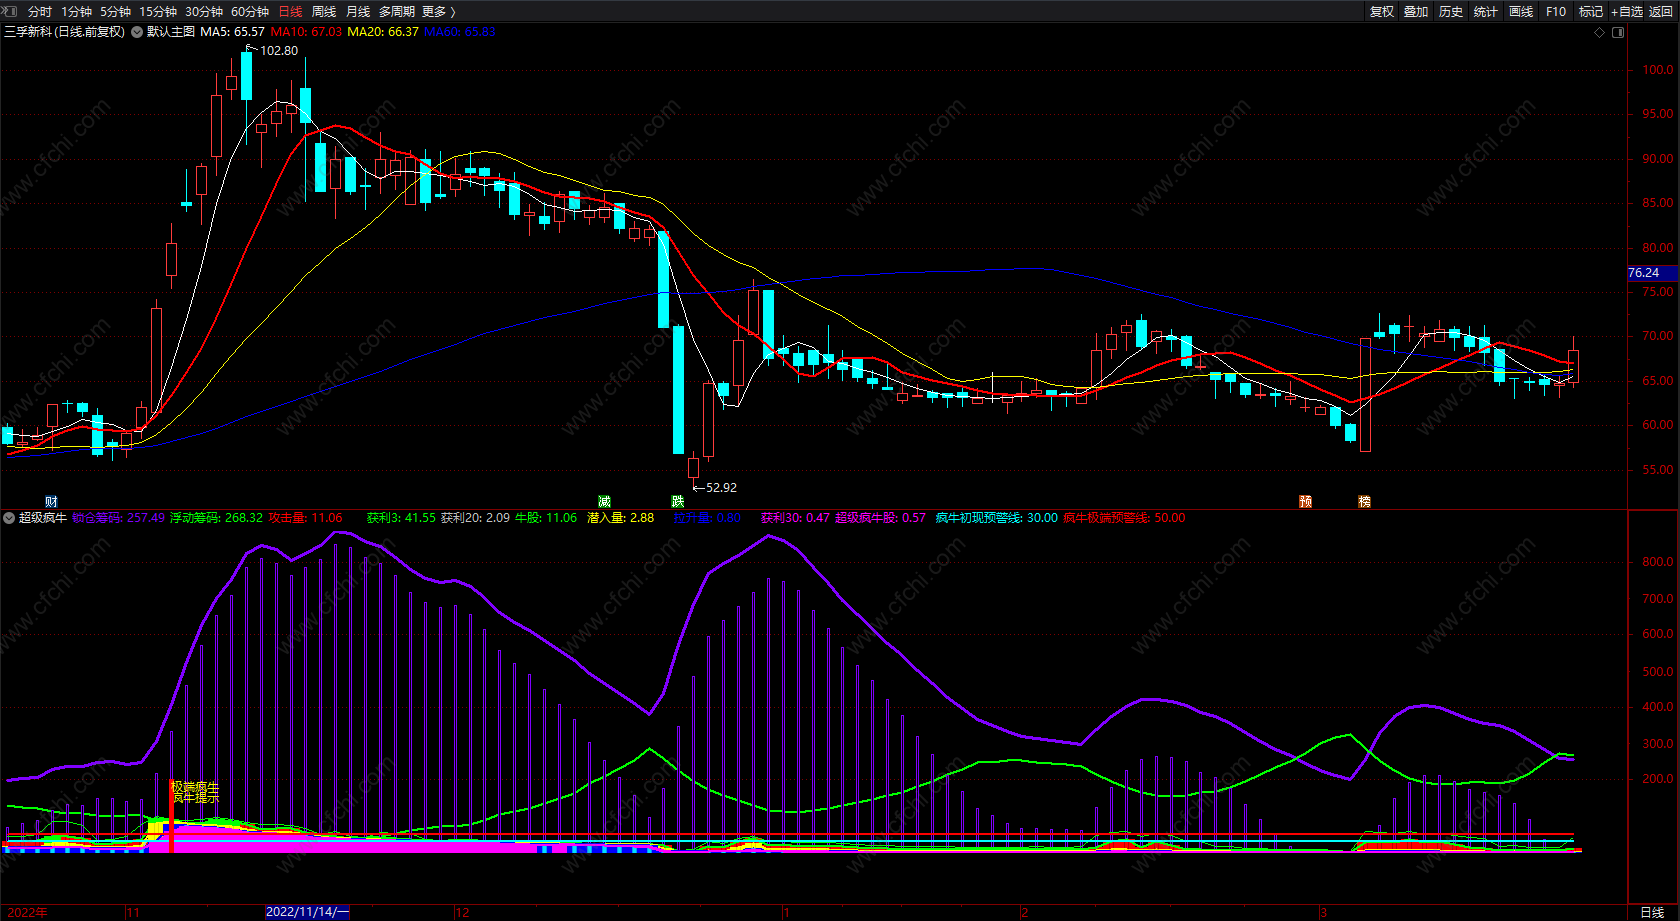
Task: Select the 15分钟 period tab
Action: pyautogui.click(x=158, y=12)
